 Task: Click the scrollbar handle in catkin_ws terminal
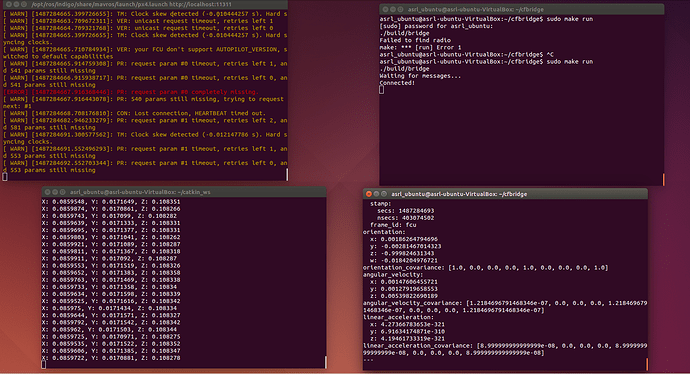[x=325, y=362]
